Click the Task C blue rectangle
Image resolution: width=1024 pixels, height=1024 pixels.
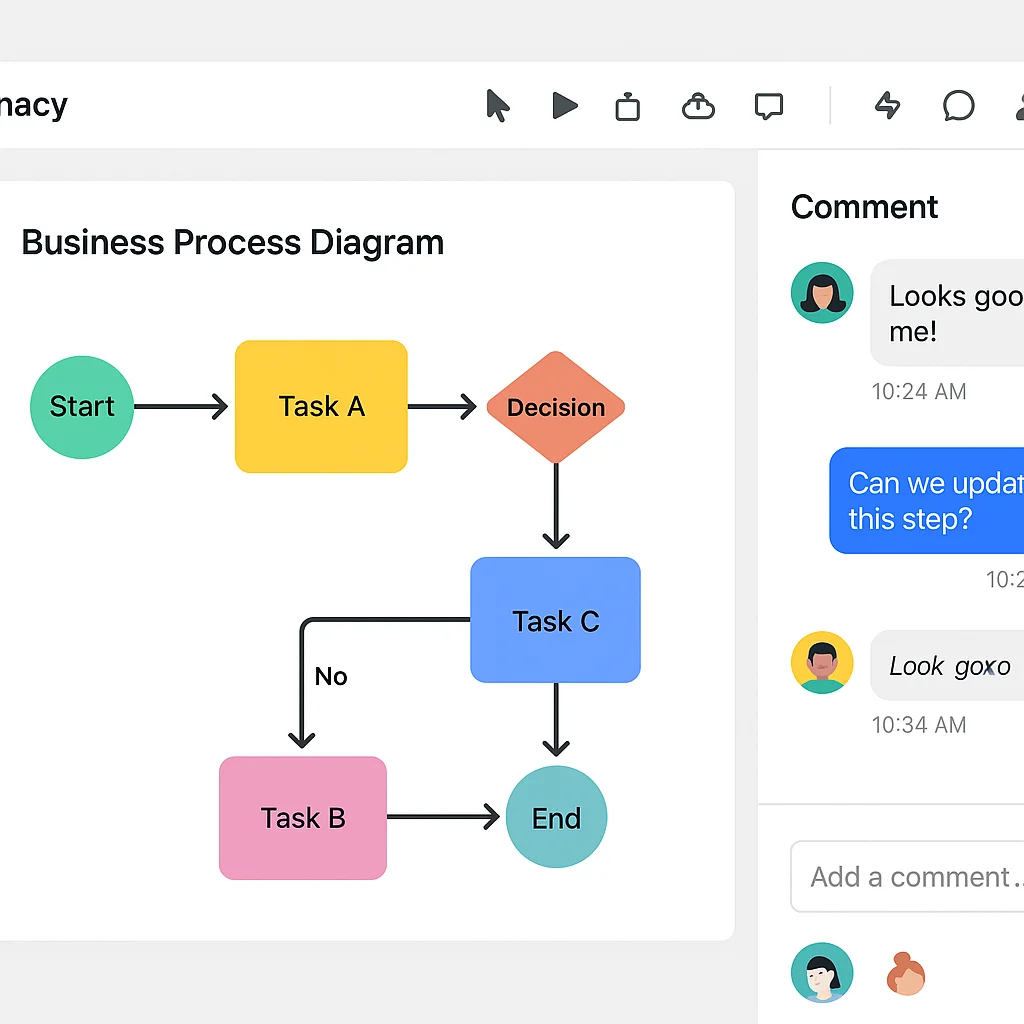[x=556, y=620]
